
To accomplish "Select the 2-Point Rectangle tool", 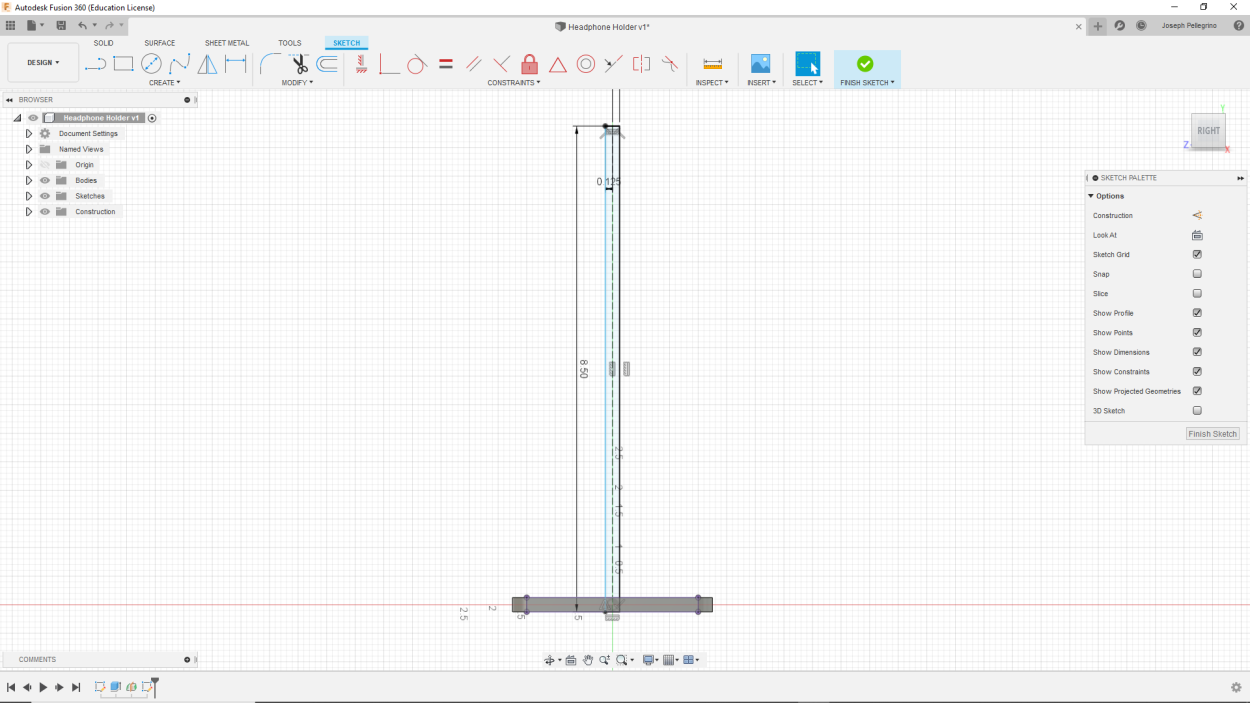I will [123, 64].
